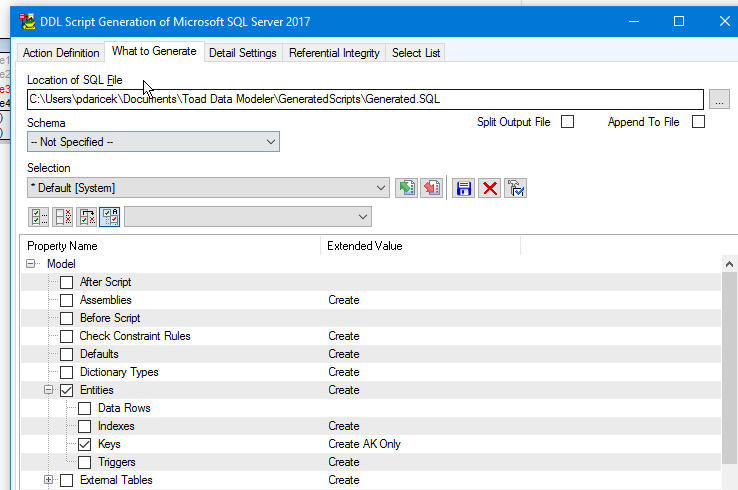This screenshot has height=490, width=738.
Task: Check the Indexes checkbox
Action: [84, 426]
